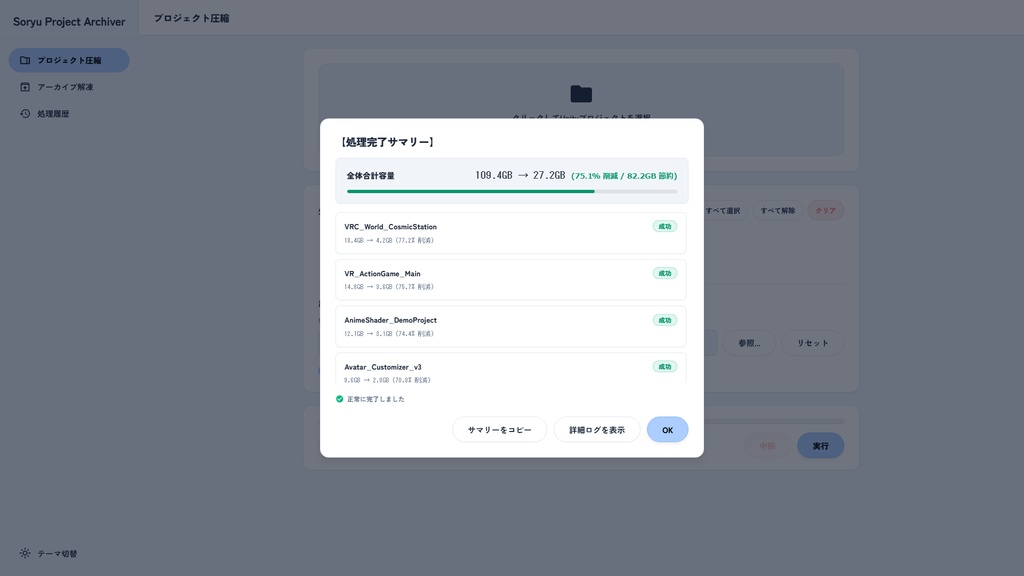This screenshot has width=1024, height=576.
Task: Select VR_ActionGame_Main result row
Action: 511,280
